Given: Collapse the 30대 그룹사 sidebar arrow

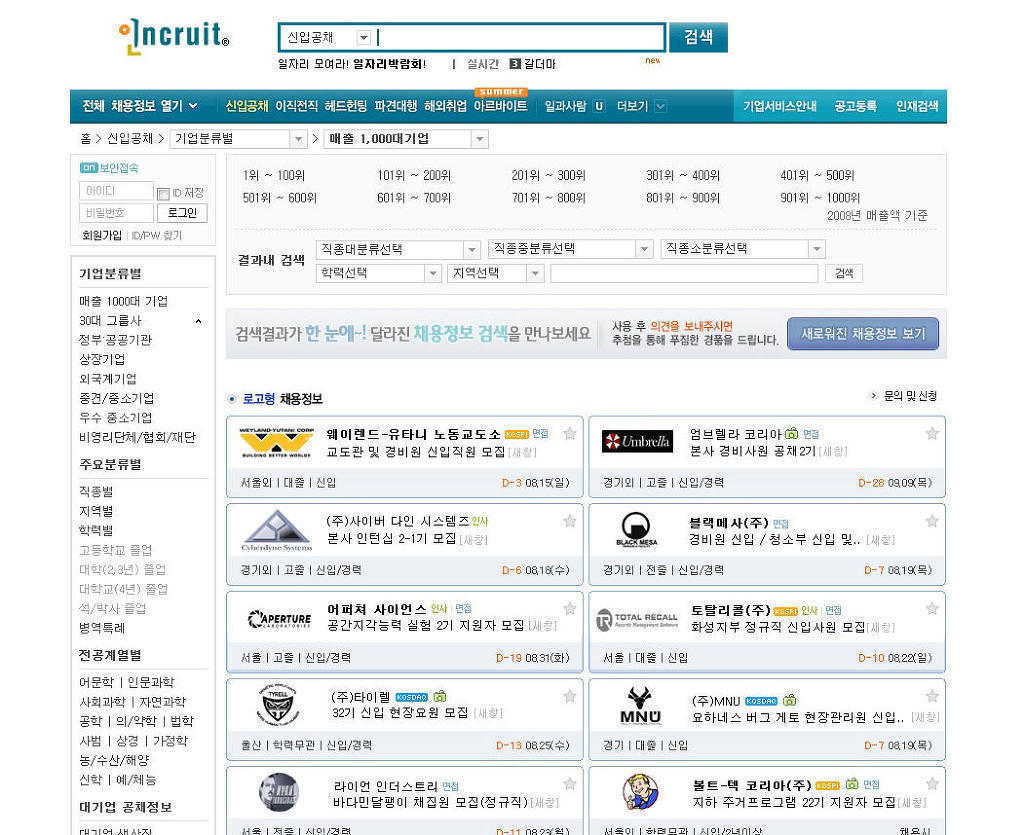Looking at the screenshot, I should pyautogui.click(x=198, y=321).
